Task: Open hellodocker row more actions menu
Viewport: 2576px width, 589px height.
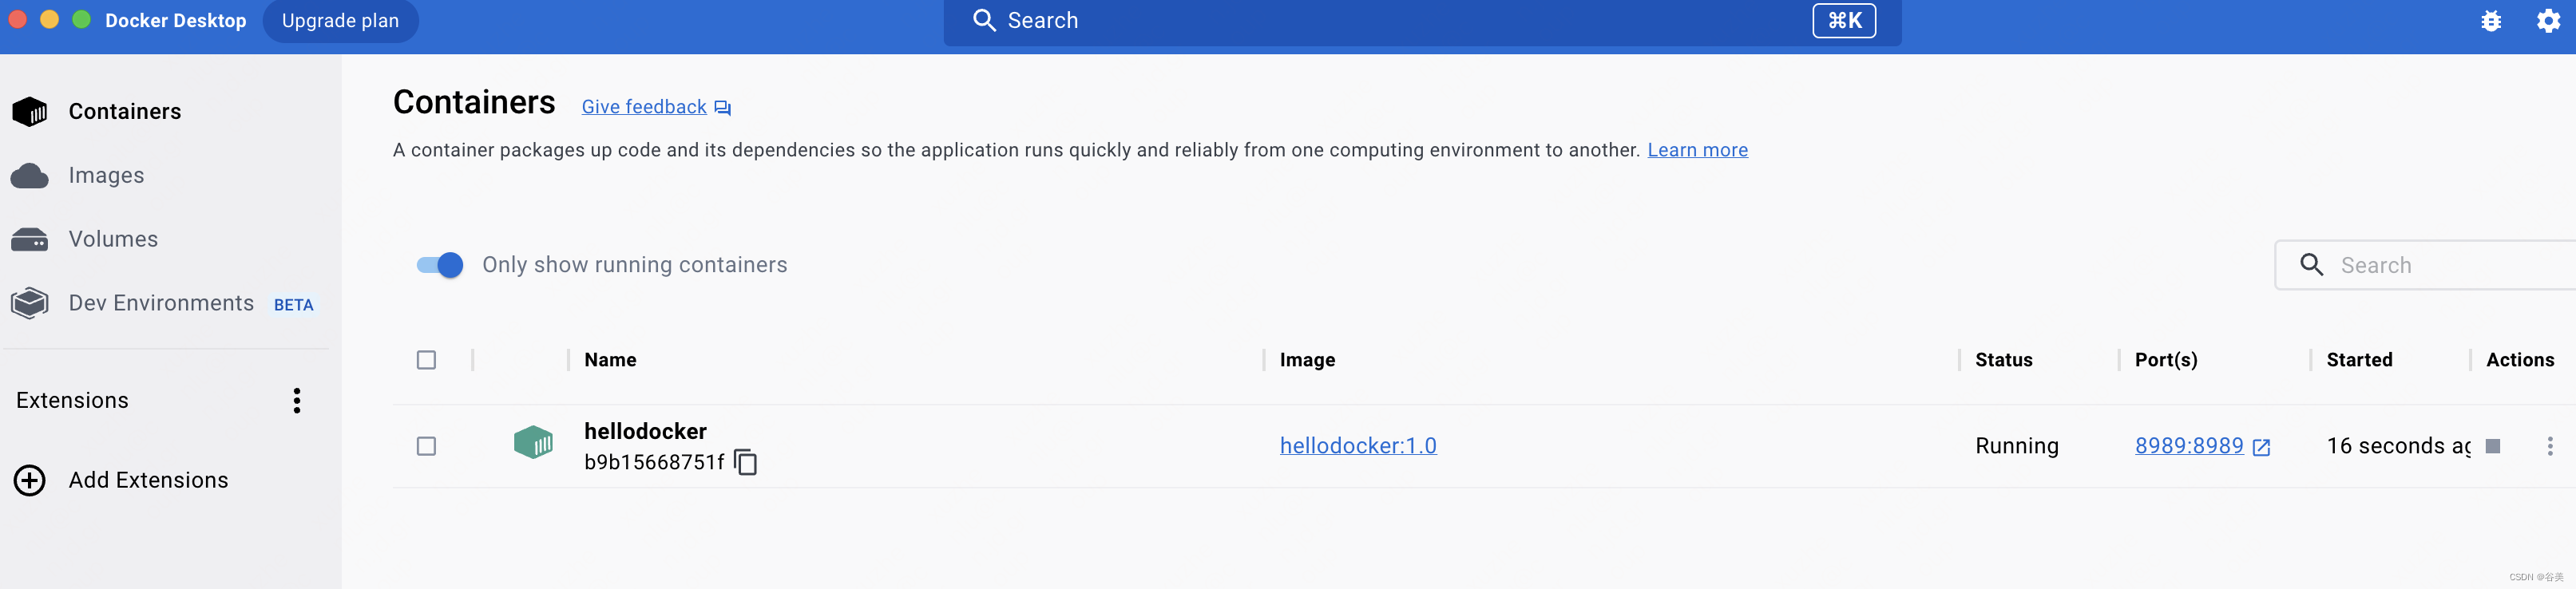Action: point(2549,446)
